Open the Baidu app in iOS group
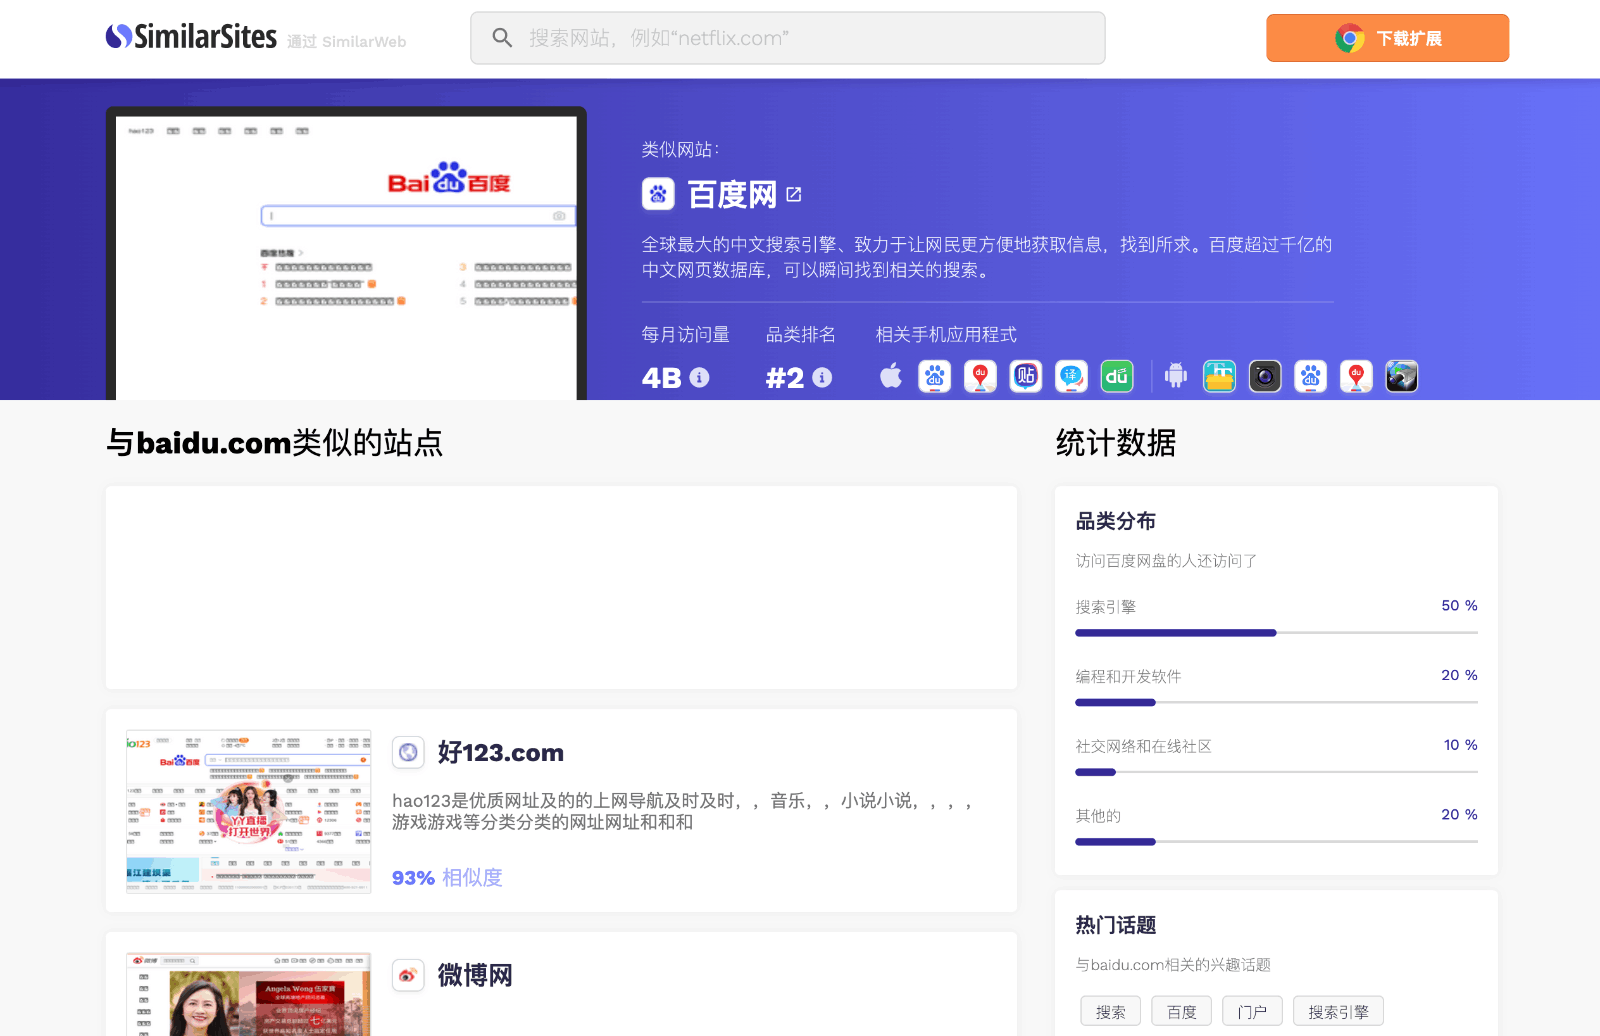The height and width of the screenshot is (1036, 1600). pyautogui.click(x=935, y=376)
